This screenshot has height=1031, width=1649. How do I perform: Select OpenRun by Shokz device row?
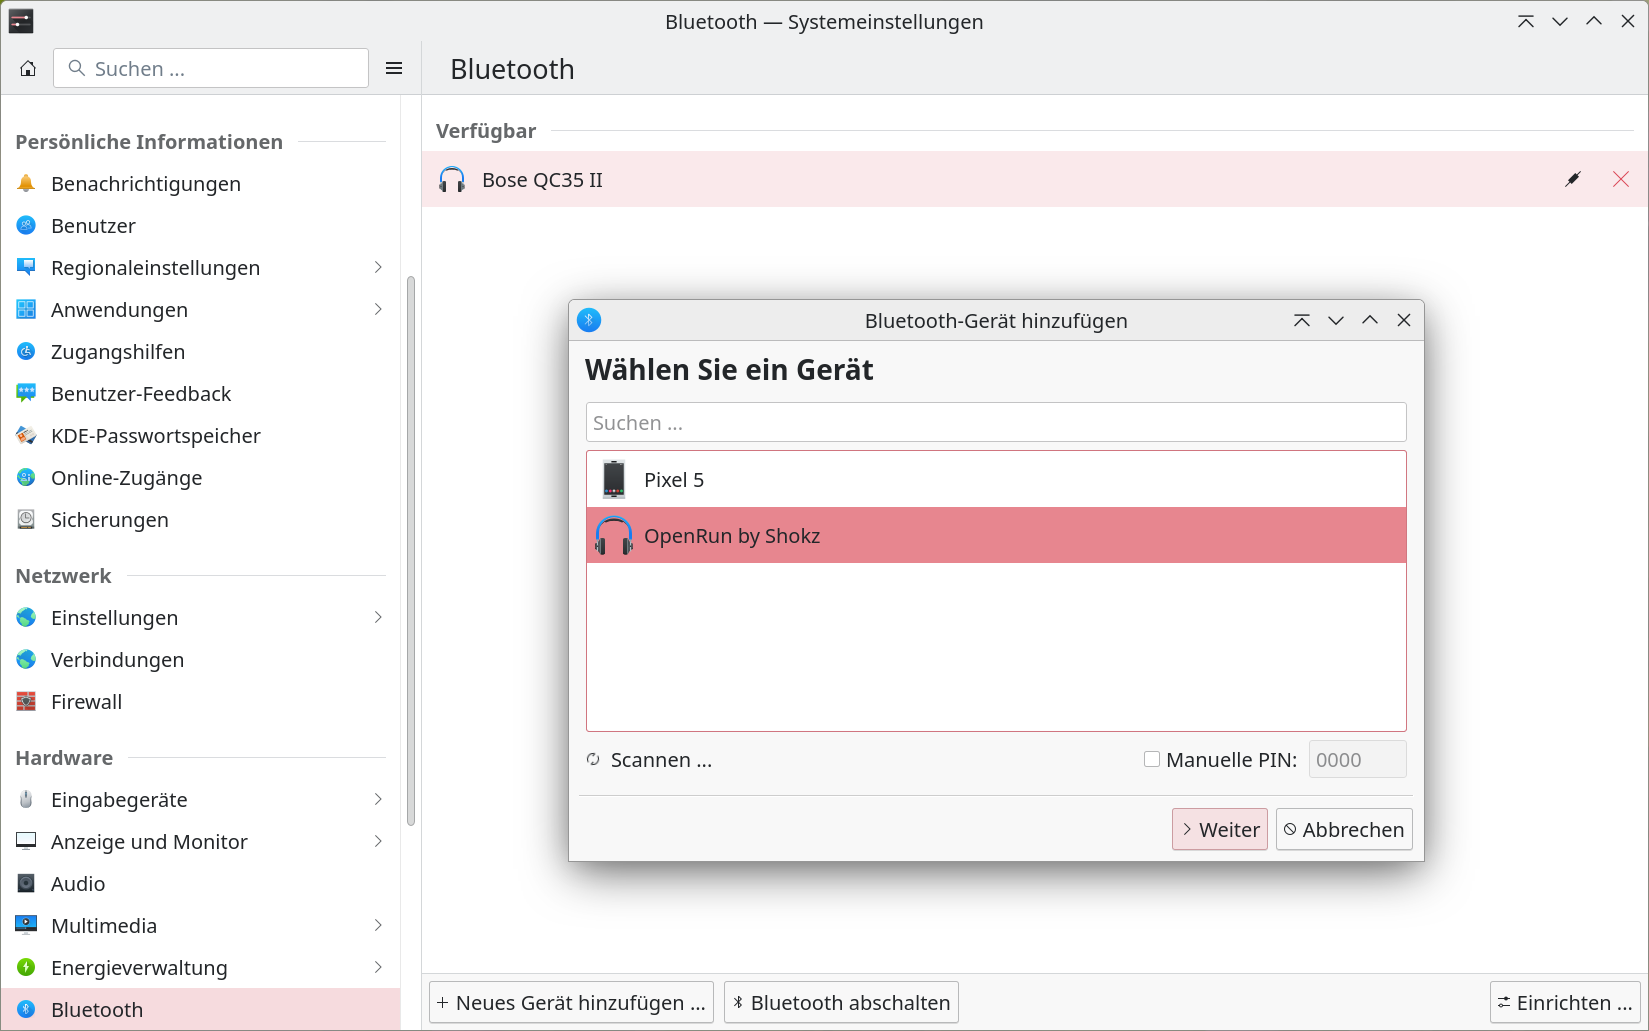996,535
